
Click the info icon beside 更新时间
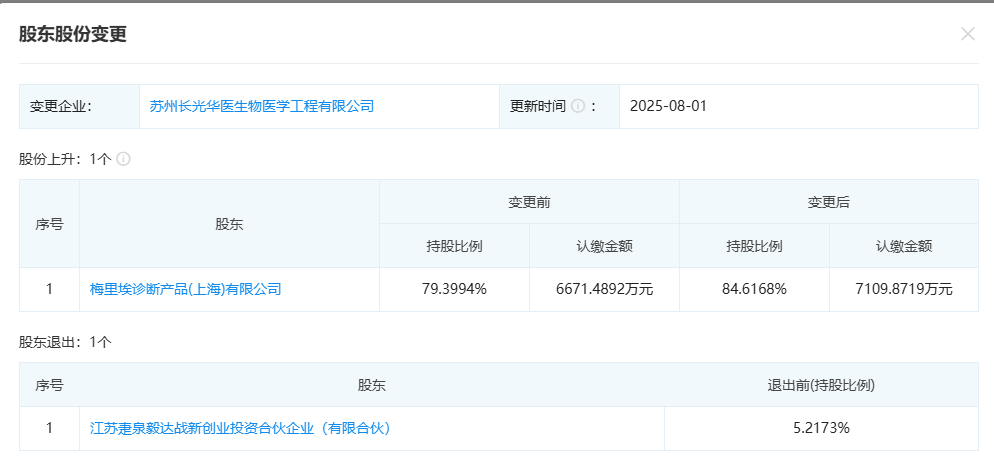pos(578,106)
